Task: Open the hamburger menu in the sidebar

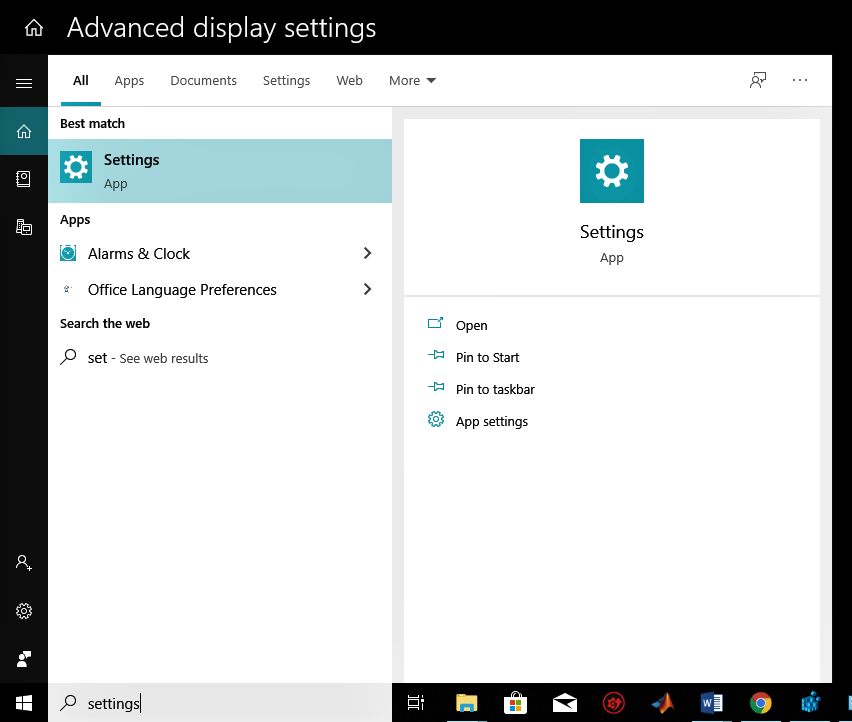Action: pos(24,83)
